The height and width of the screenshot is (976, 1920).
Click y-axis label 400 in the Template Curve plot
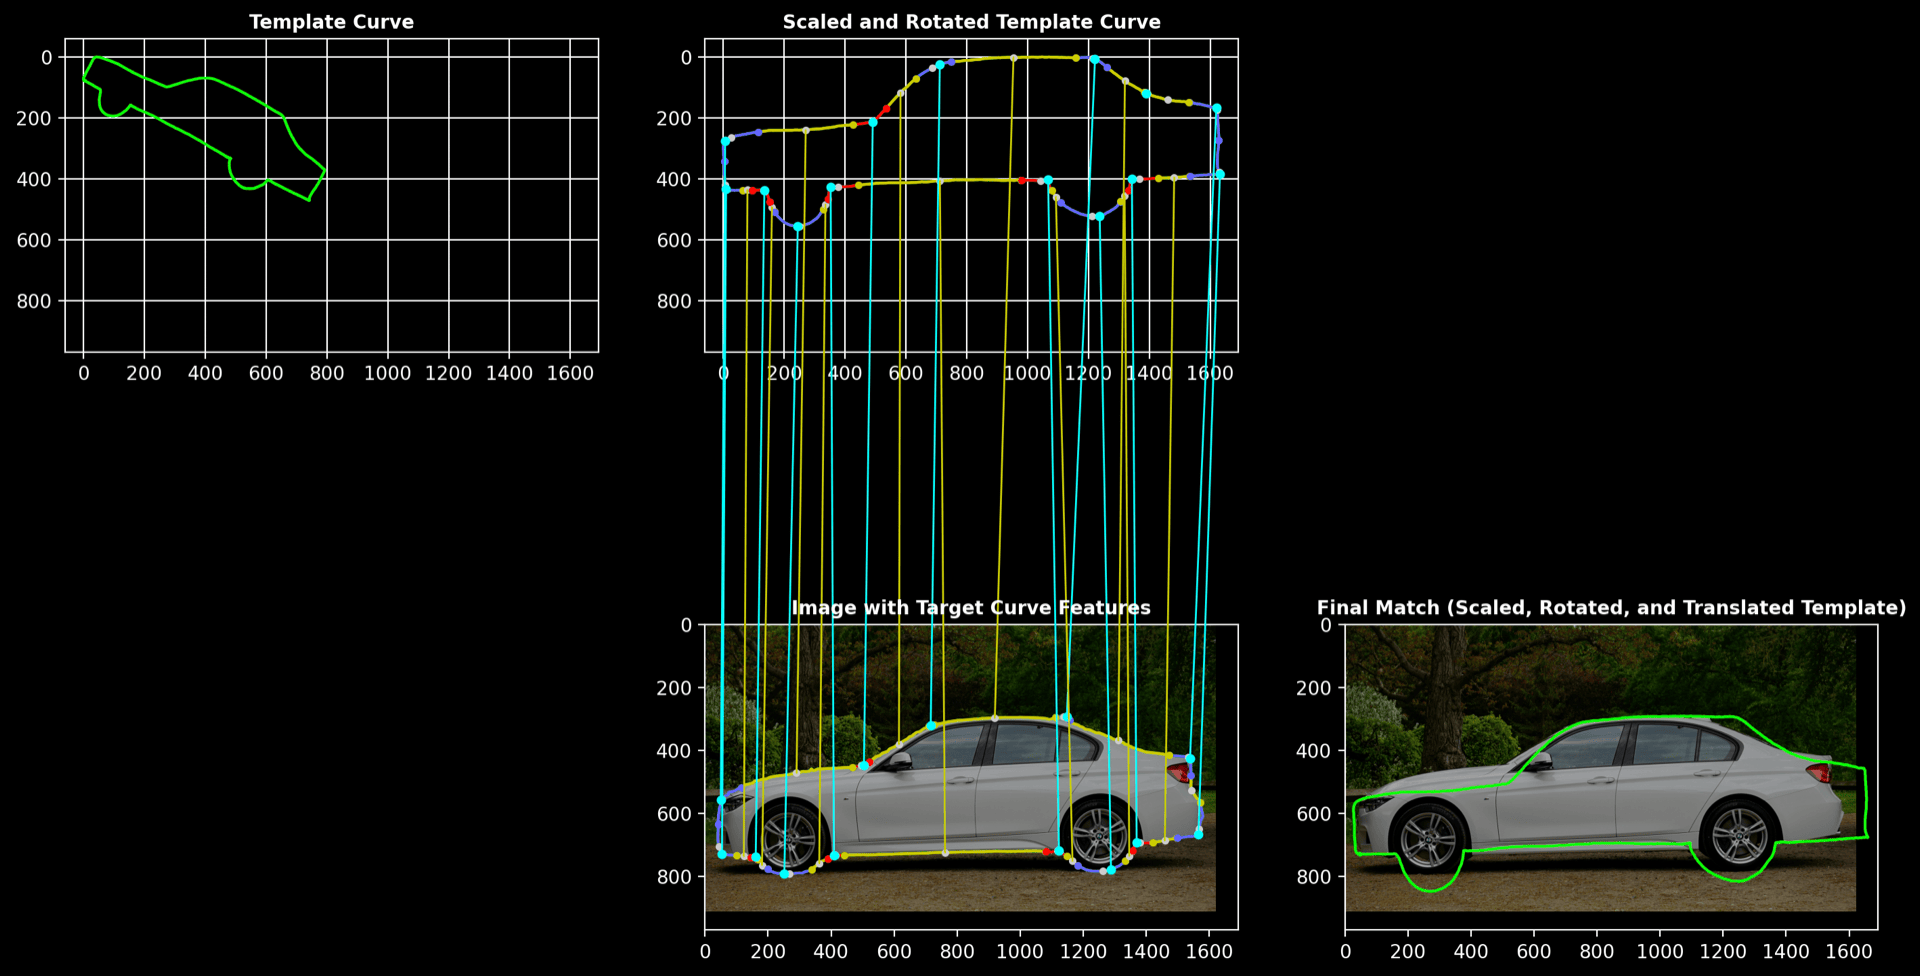[x=34, y=179]
